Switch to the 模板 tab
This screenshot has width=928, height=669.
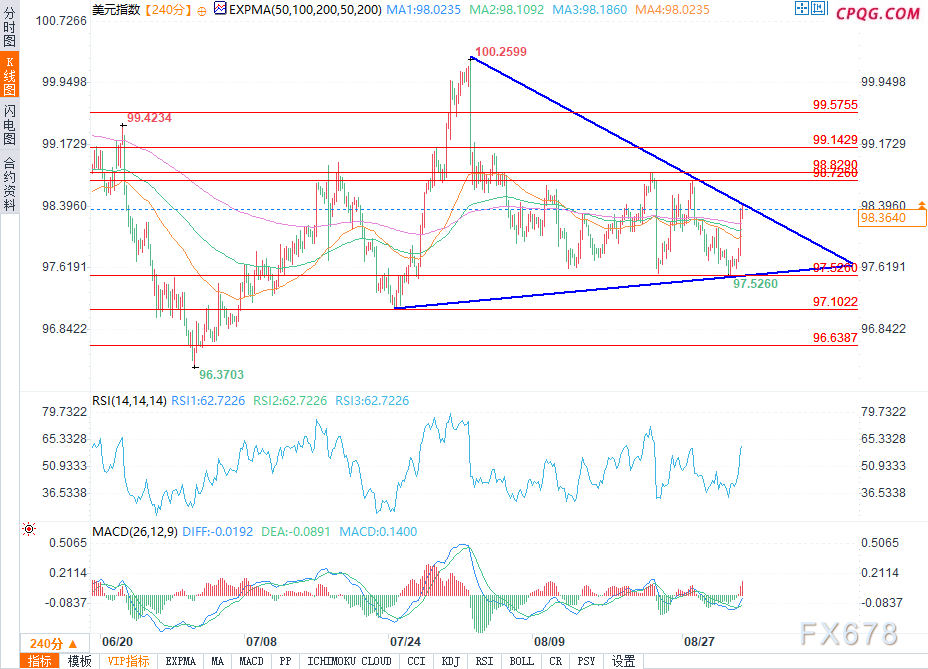79,661
